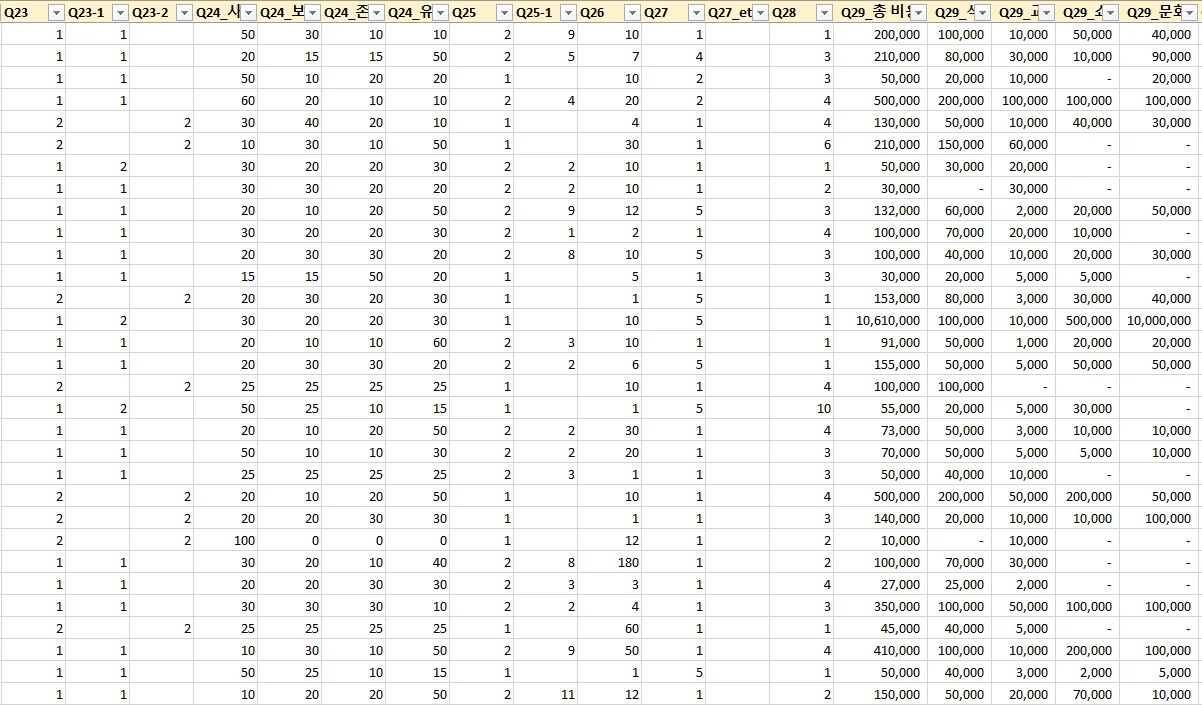Expand the Q25-1 filter arrow
Image resolution: width=1202 pixels, height=705 pixels.
pyautogui.click(x=569, y=13)
